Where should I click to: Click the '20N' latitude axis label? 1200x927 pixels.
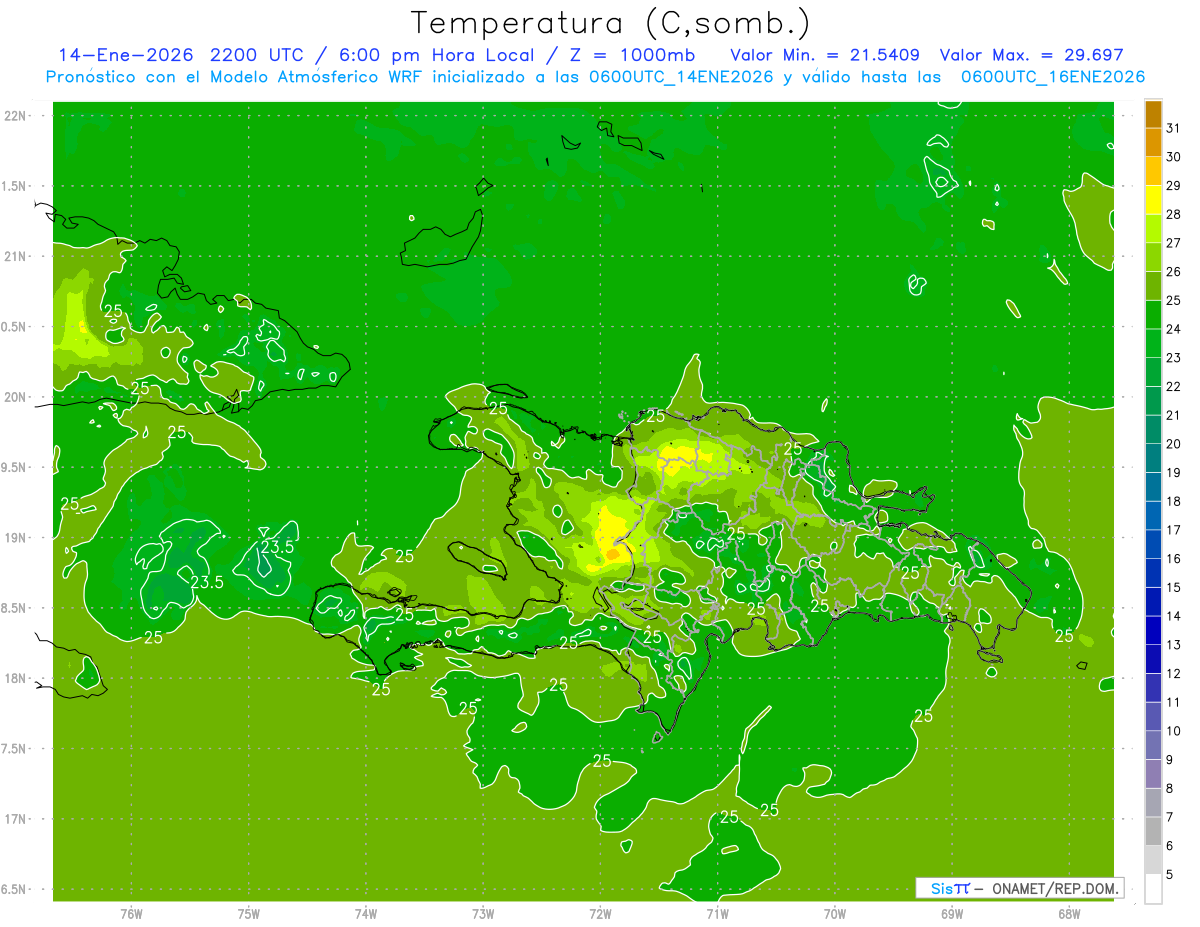[x=16, y=397]
